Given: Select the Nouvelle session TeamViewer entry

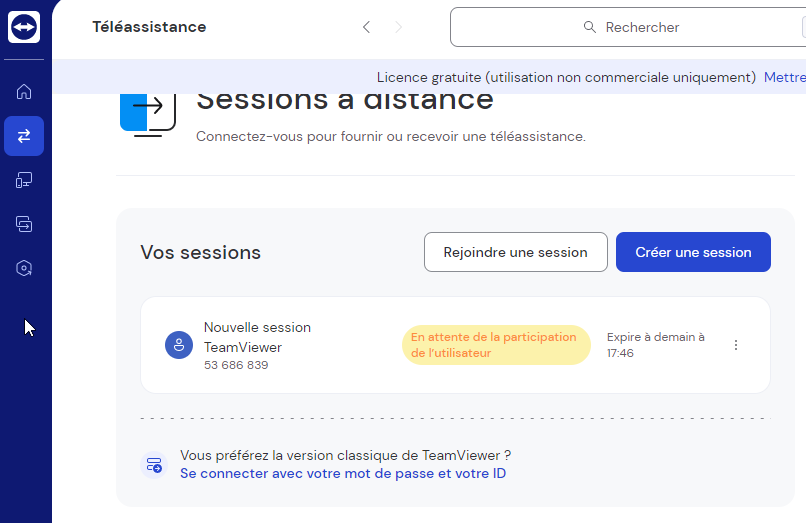Looking at the screenshot, I should click(257, 337).
